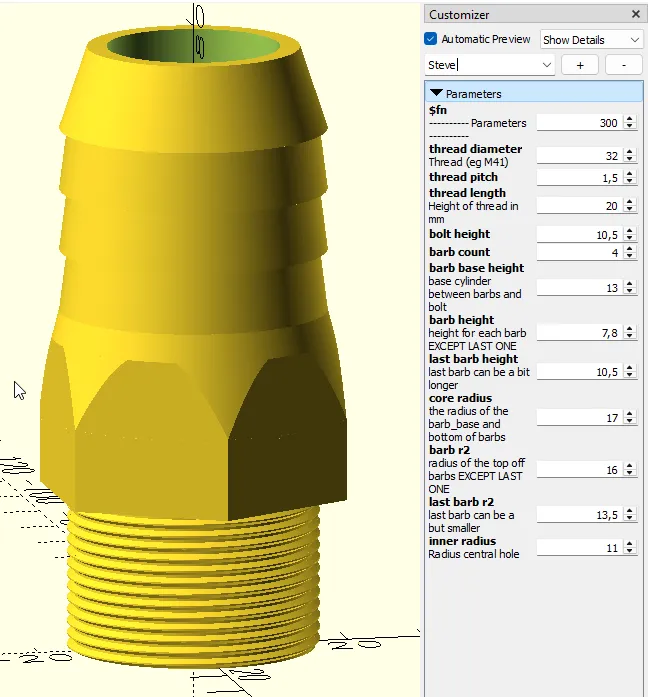The image size is (648, 697).
Task: Click the 'thread diameter' parameter label
Action: pyautogui.click(x=476, y=149)
